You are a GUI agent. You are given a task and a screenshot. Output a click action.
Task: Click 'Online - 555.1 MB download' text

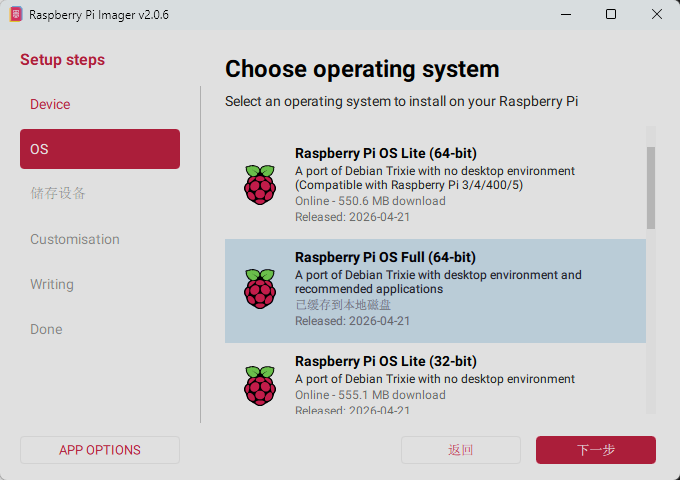pyautogui.click(x=370, y=395)
